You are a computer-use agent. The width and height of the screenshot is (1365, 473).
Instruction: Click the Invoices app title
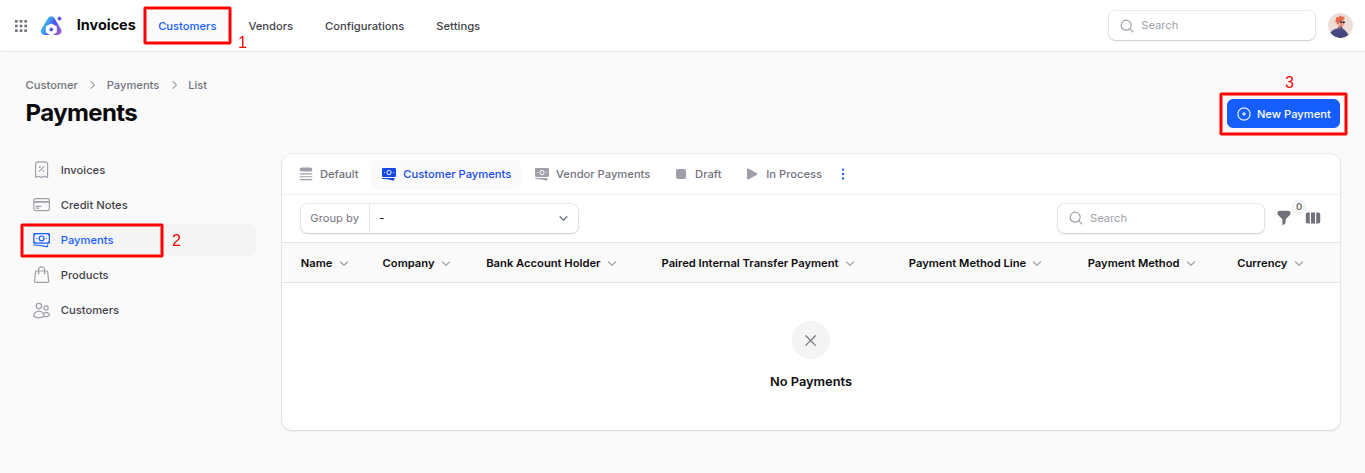click(x=106, y=25)
